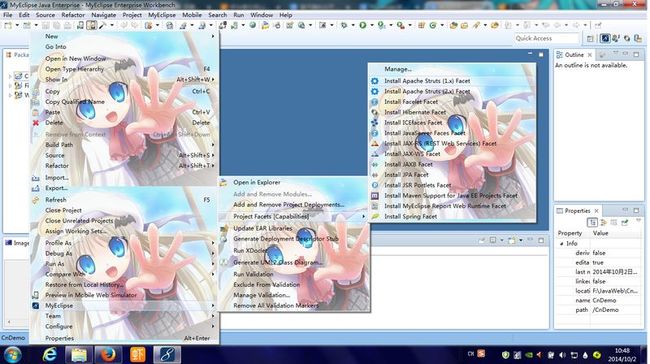This screenshot has width=650, height=364.
Task: Click the Update EAR Libraries icon
Action: pos(224,228)
